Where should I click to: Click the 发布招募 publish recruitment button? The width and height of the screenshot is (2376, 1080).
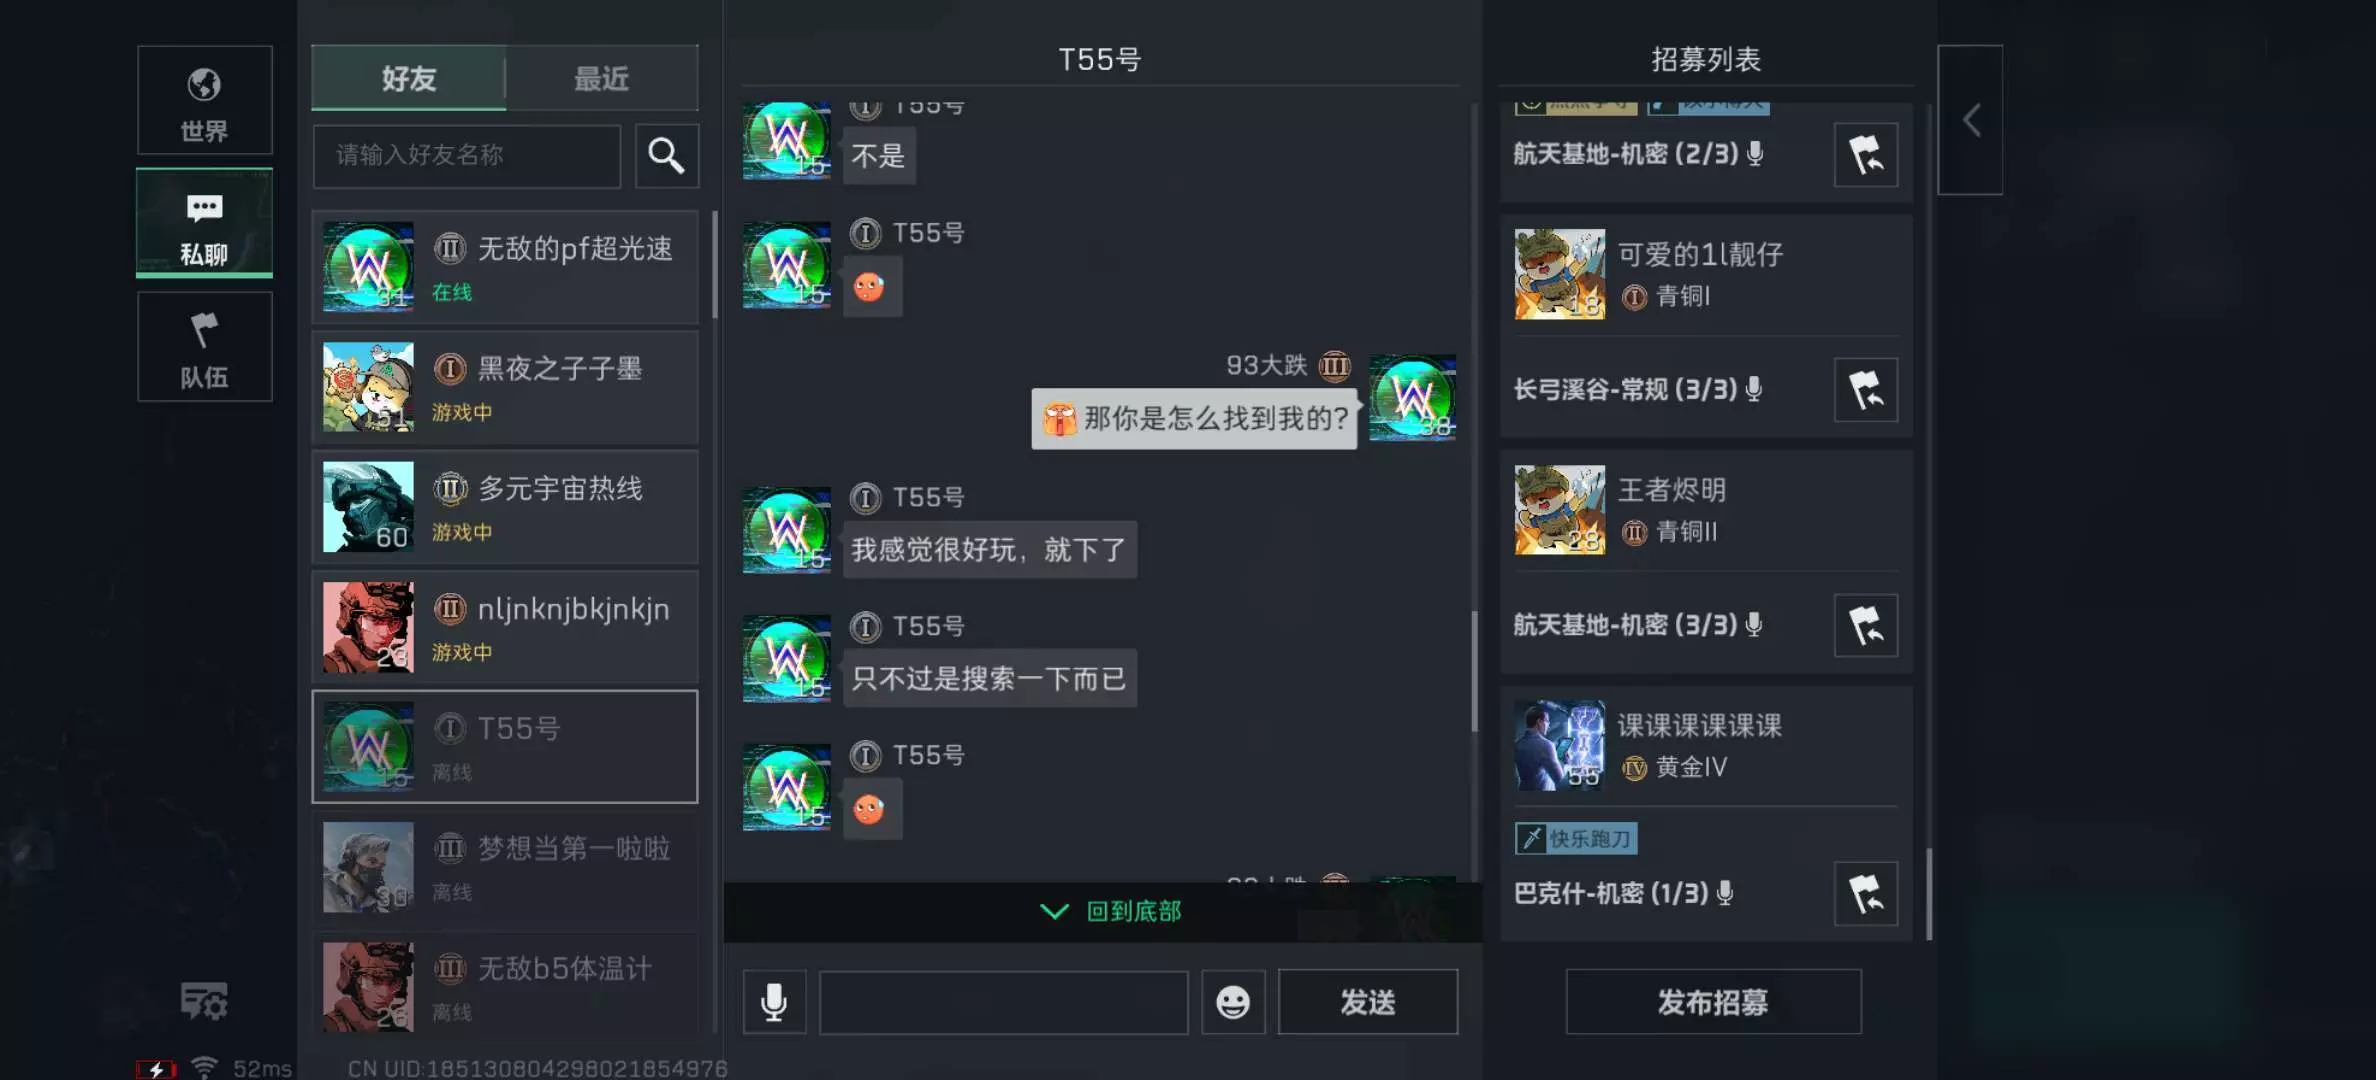1713,1001
